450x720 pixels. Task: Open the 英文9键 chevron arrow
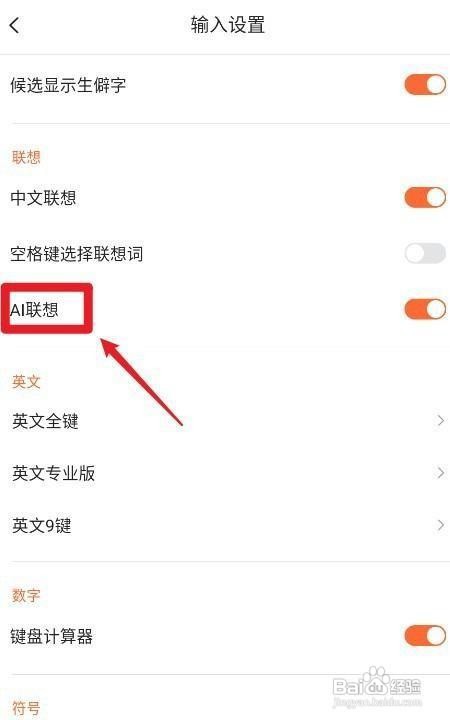click(440, 525)
